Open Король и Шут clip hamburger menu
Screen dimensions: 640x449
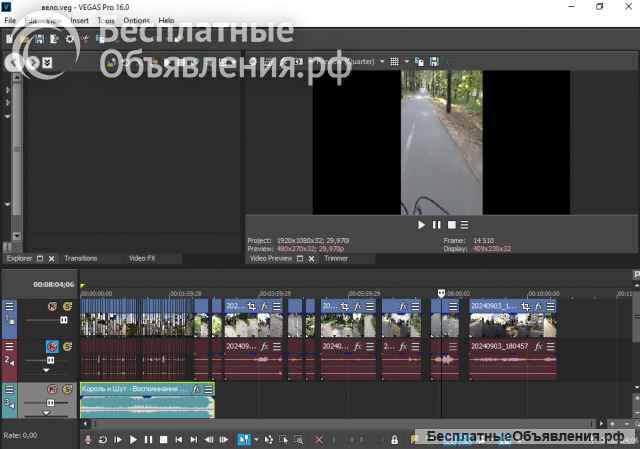(x=208, y=389)
